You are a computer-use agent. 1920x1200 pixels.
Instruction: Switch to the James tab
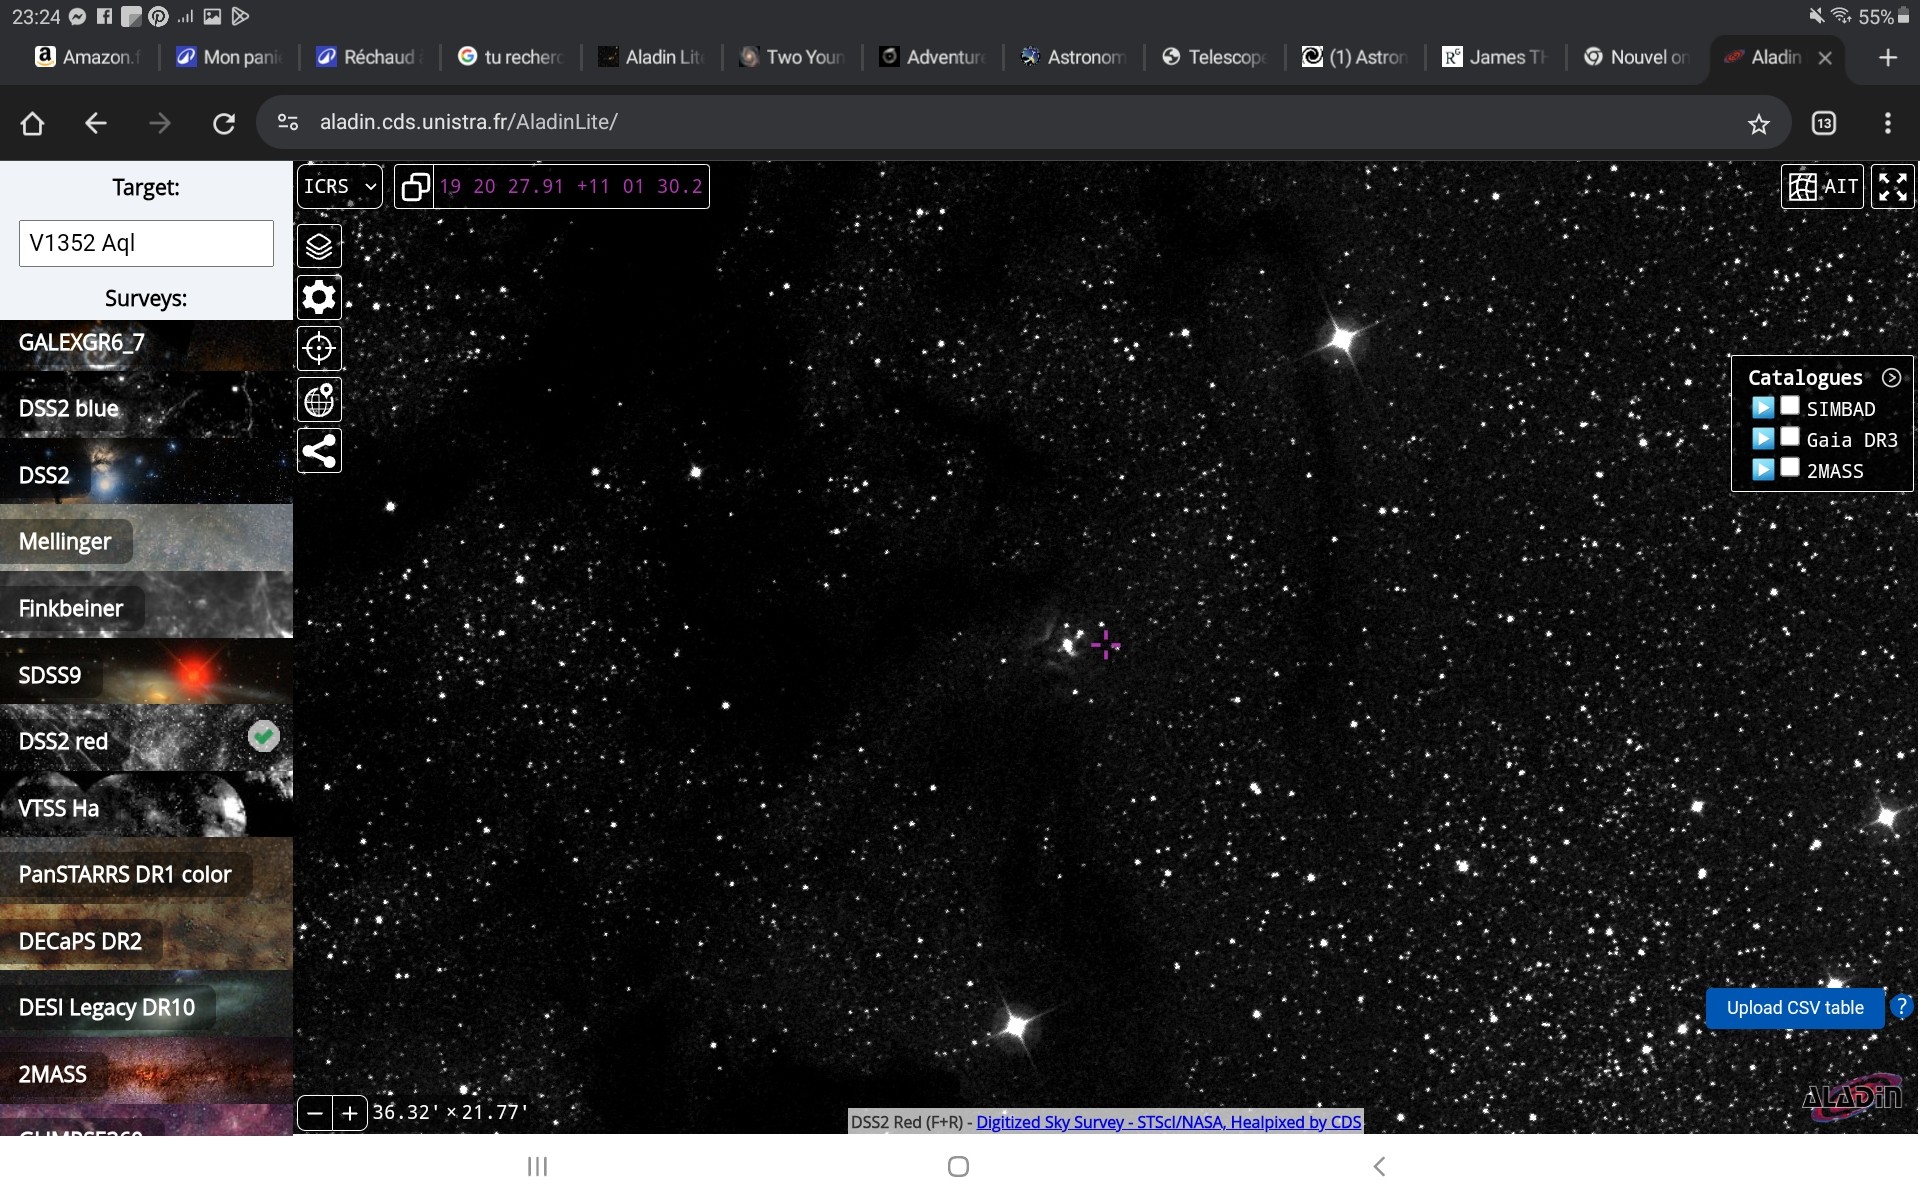(1495, 57)
